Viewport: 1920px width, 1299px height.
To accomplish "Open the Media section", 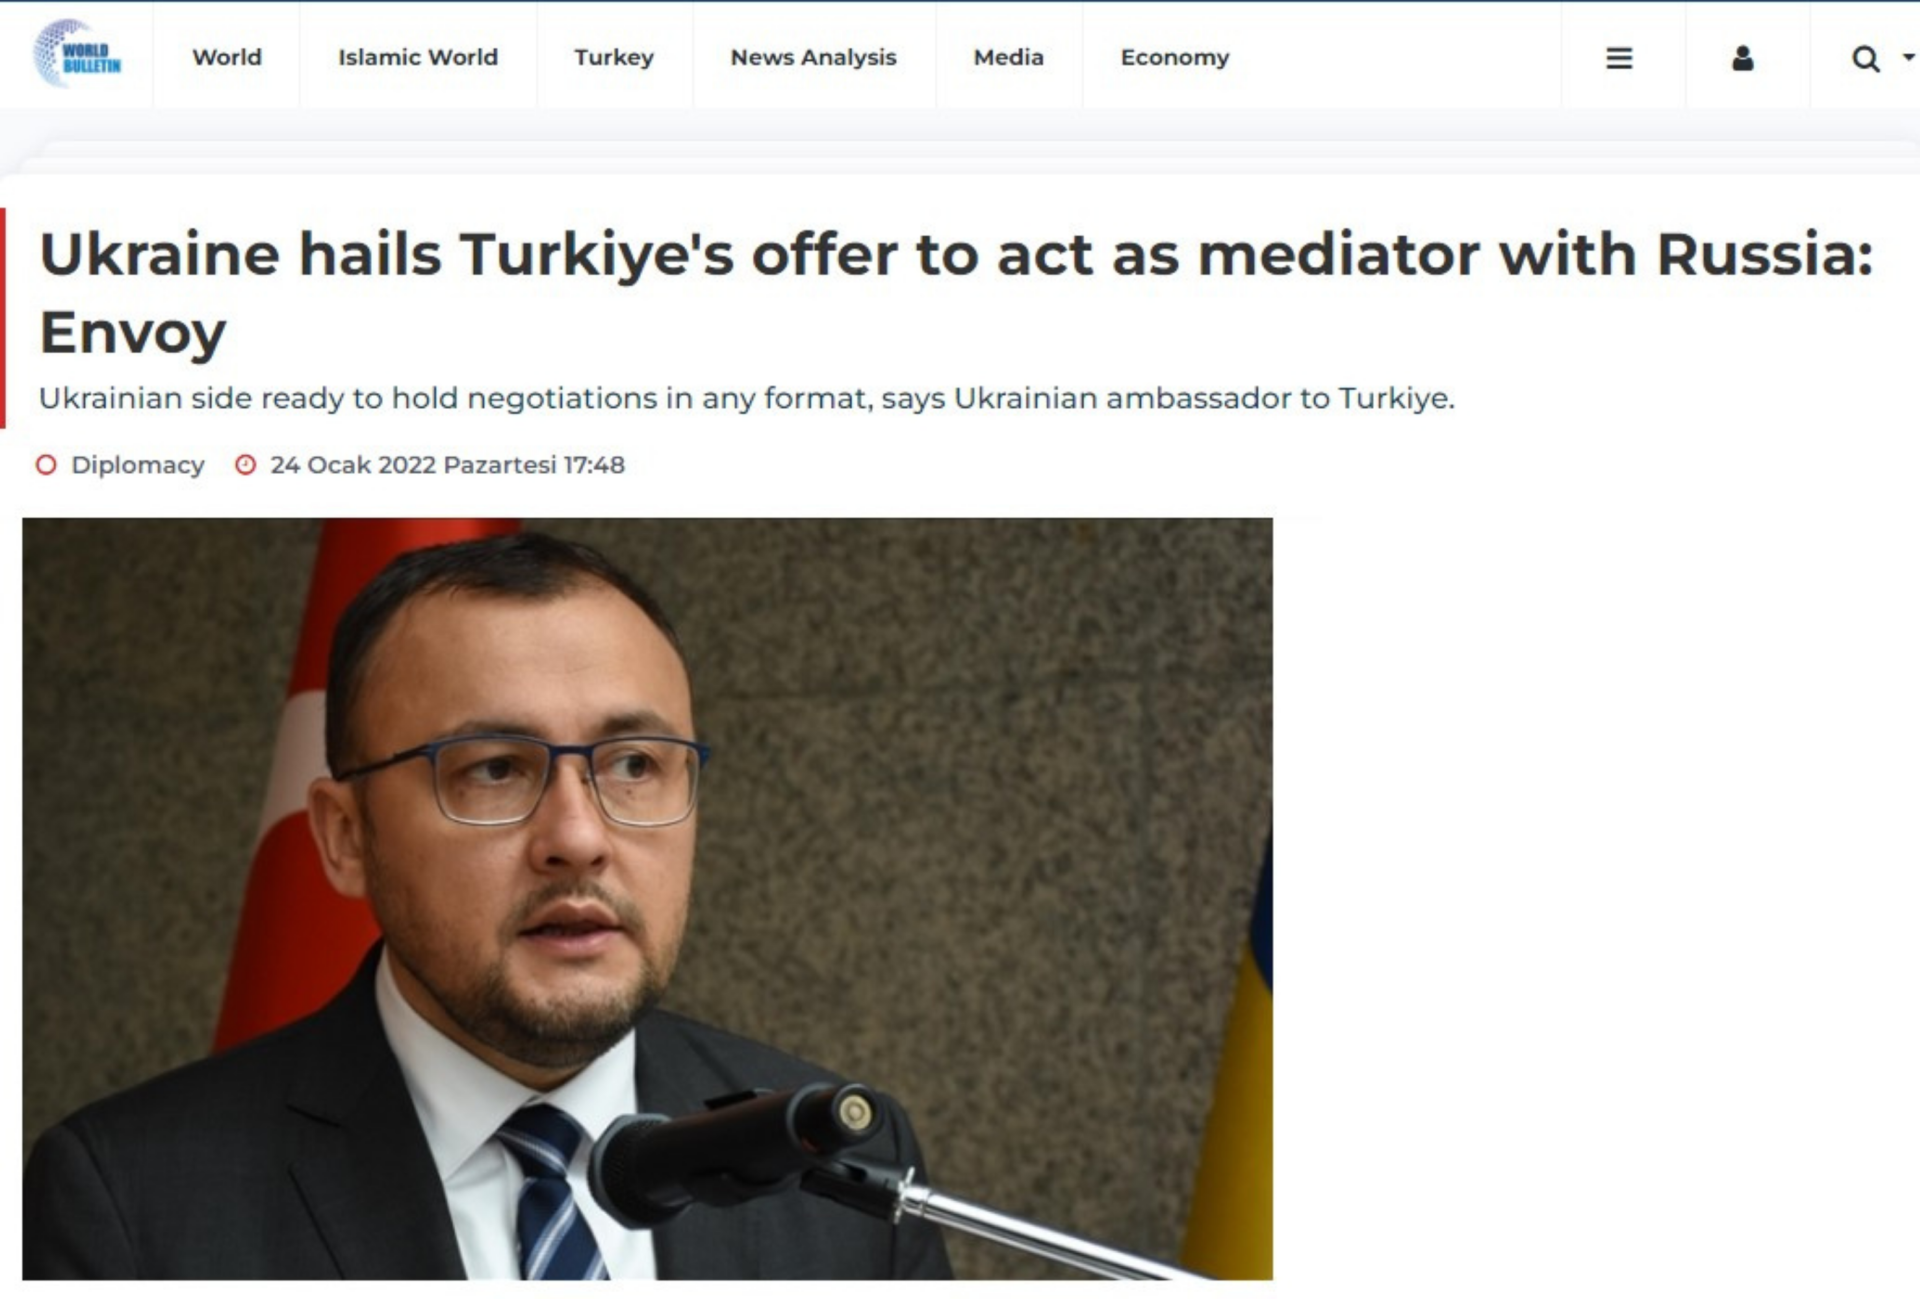I will click(x=1008, y=57).
